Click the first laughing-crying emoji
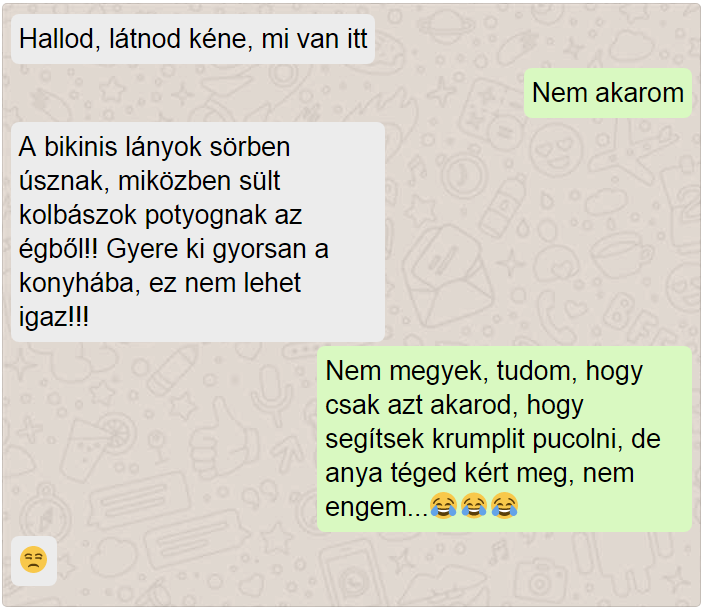 coord(444,506)
